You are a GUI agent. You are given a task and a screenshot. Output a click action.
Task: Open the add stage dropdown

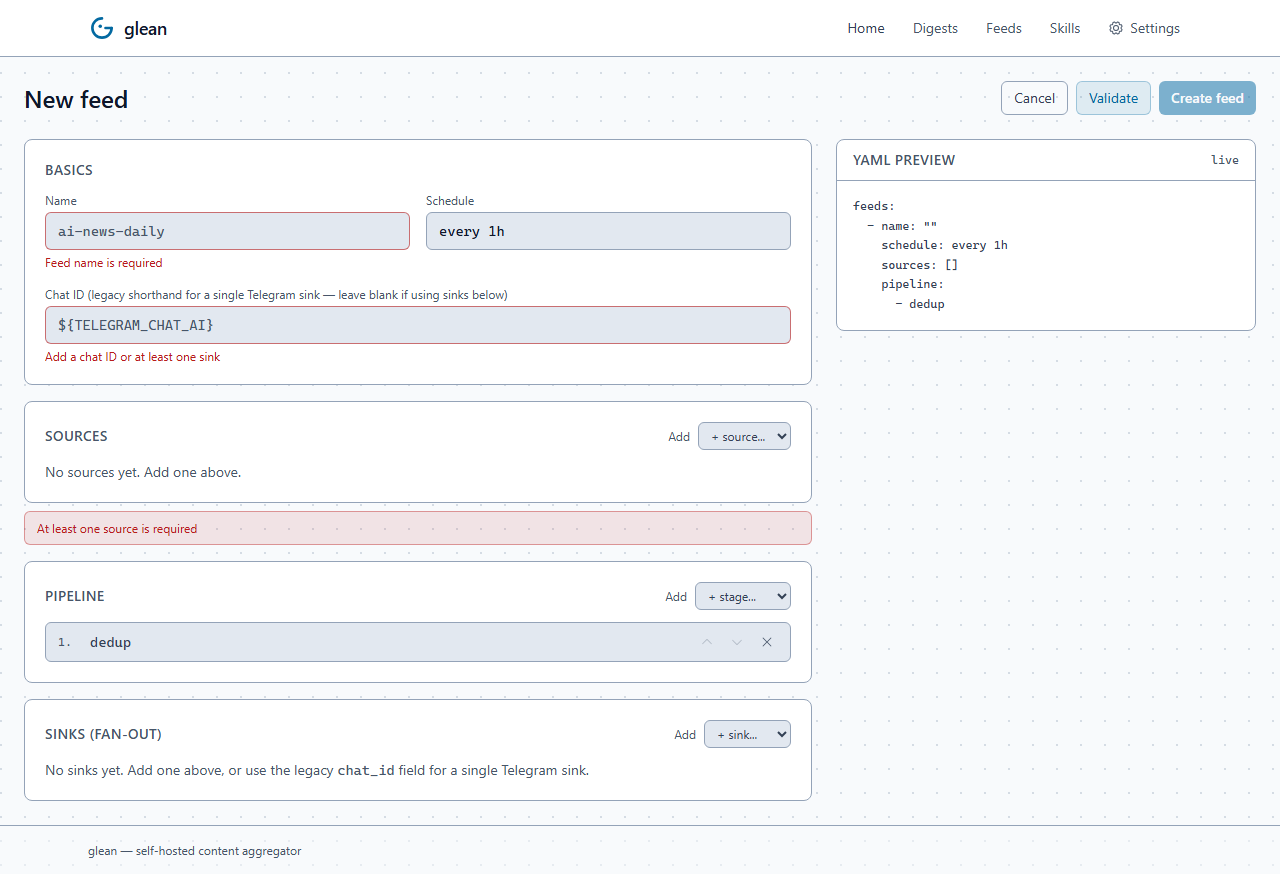(743, 596)
